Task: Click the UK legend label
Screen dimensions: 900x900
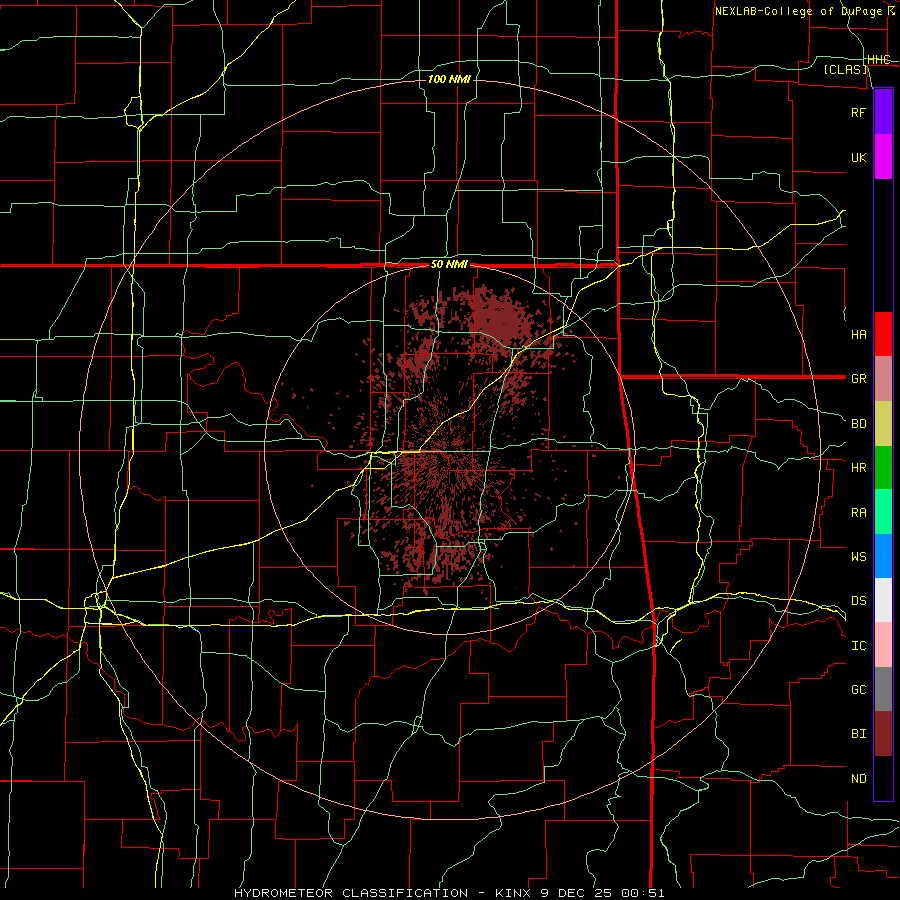Action: tap(859, 157)
